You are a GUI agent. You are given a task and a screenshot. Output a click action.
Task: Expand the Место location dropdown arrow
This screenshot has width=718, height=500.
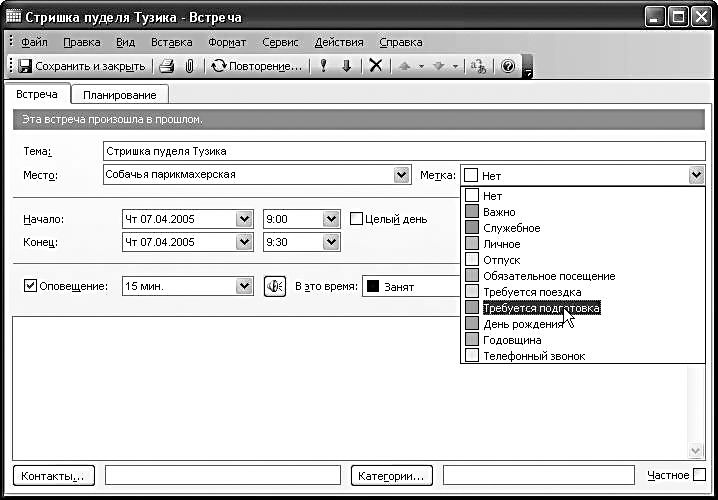(402, 175)
